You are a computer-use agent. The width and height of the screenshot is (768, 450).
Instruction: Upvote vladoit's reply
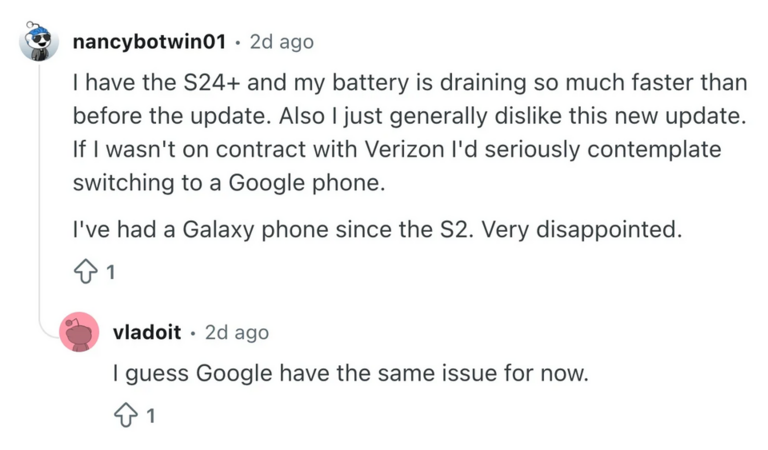(126, 416)
